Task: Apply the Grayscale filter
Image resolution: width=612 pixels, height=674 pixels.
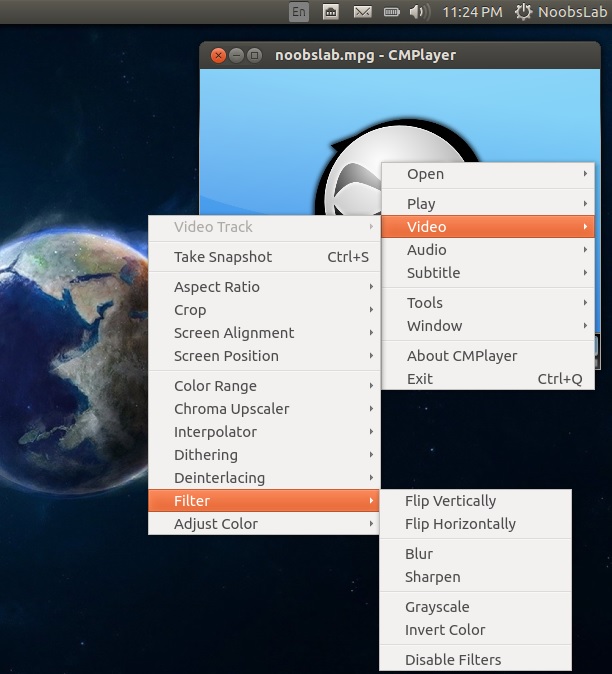Action: 476,607
